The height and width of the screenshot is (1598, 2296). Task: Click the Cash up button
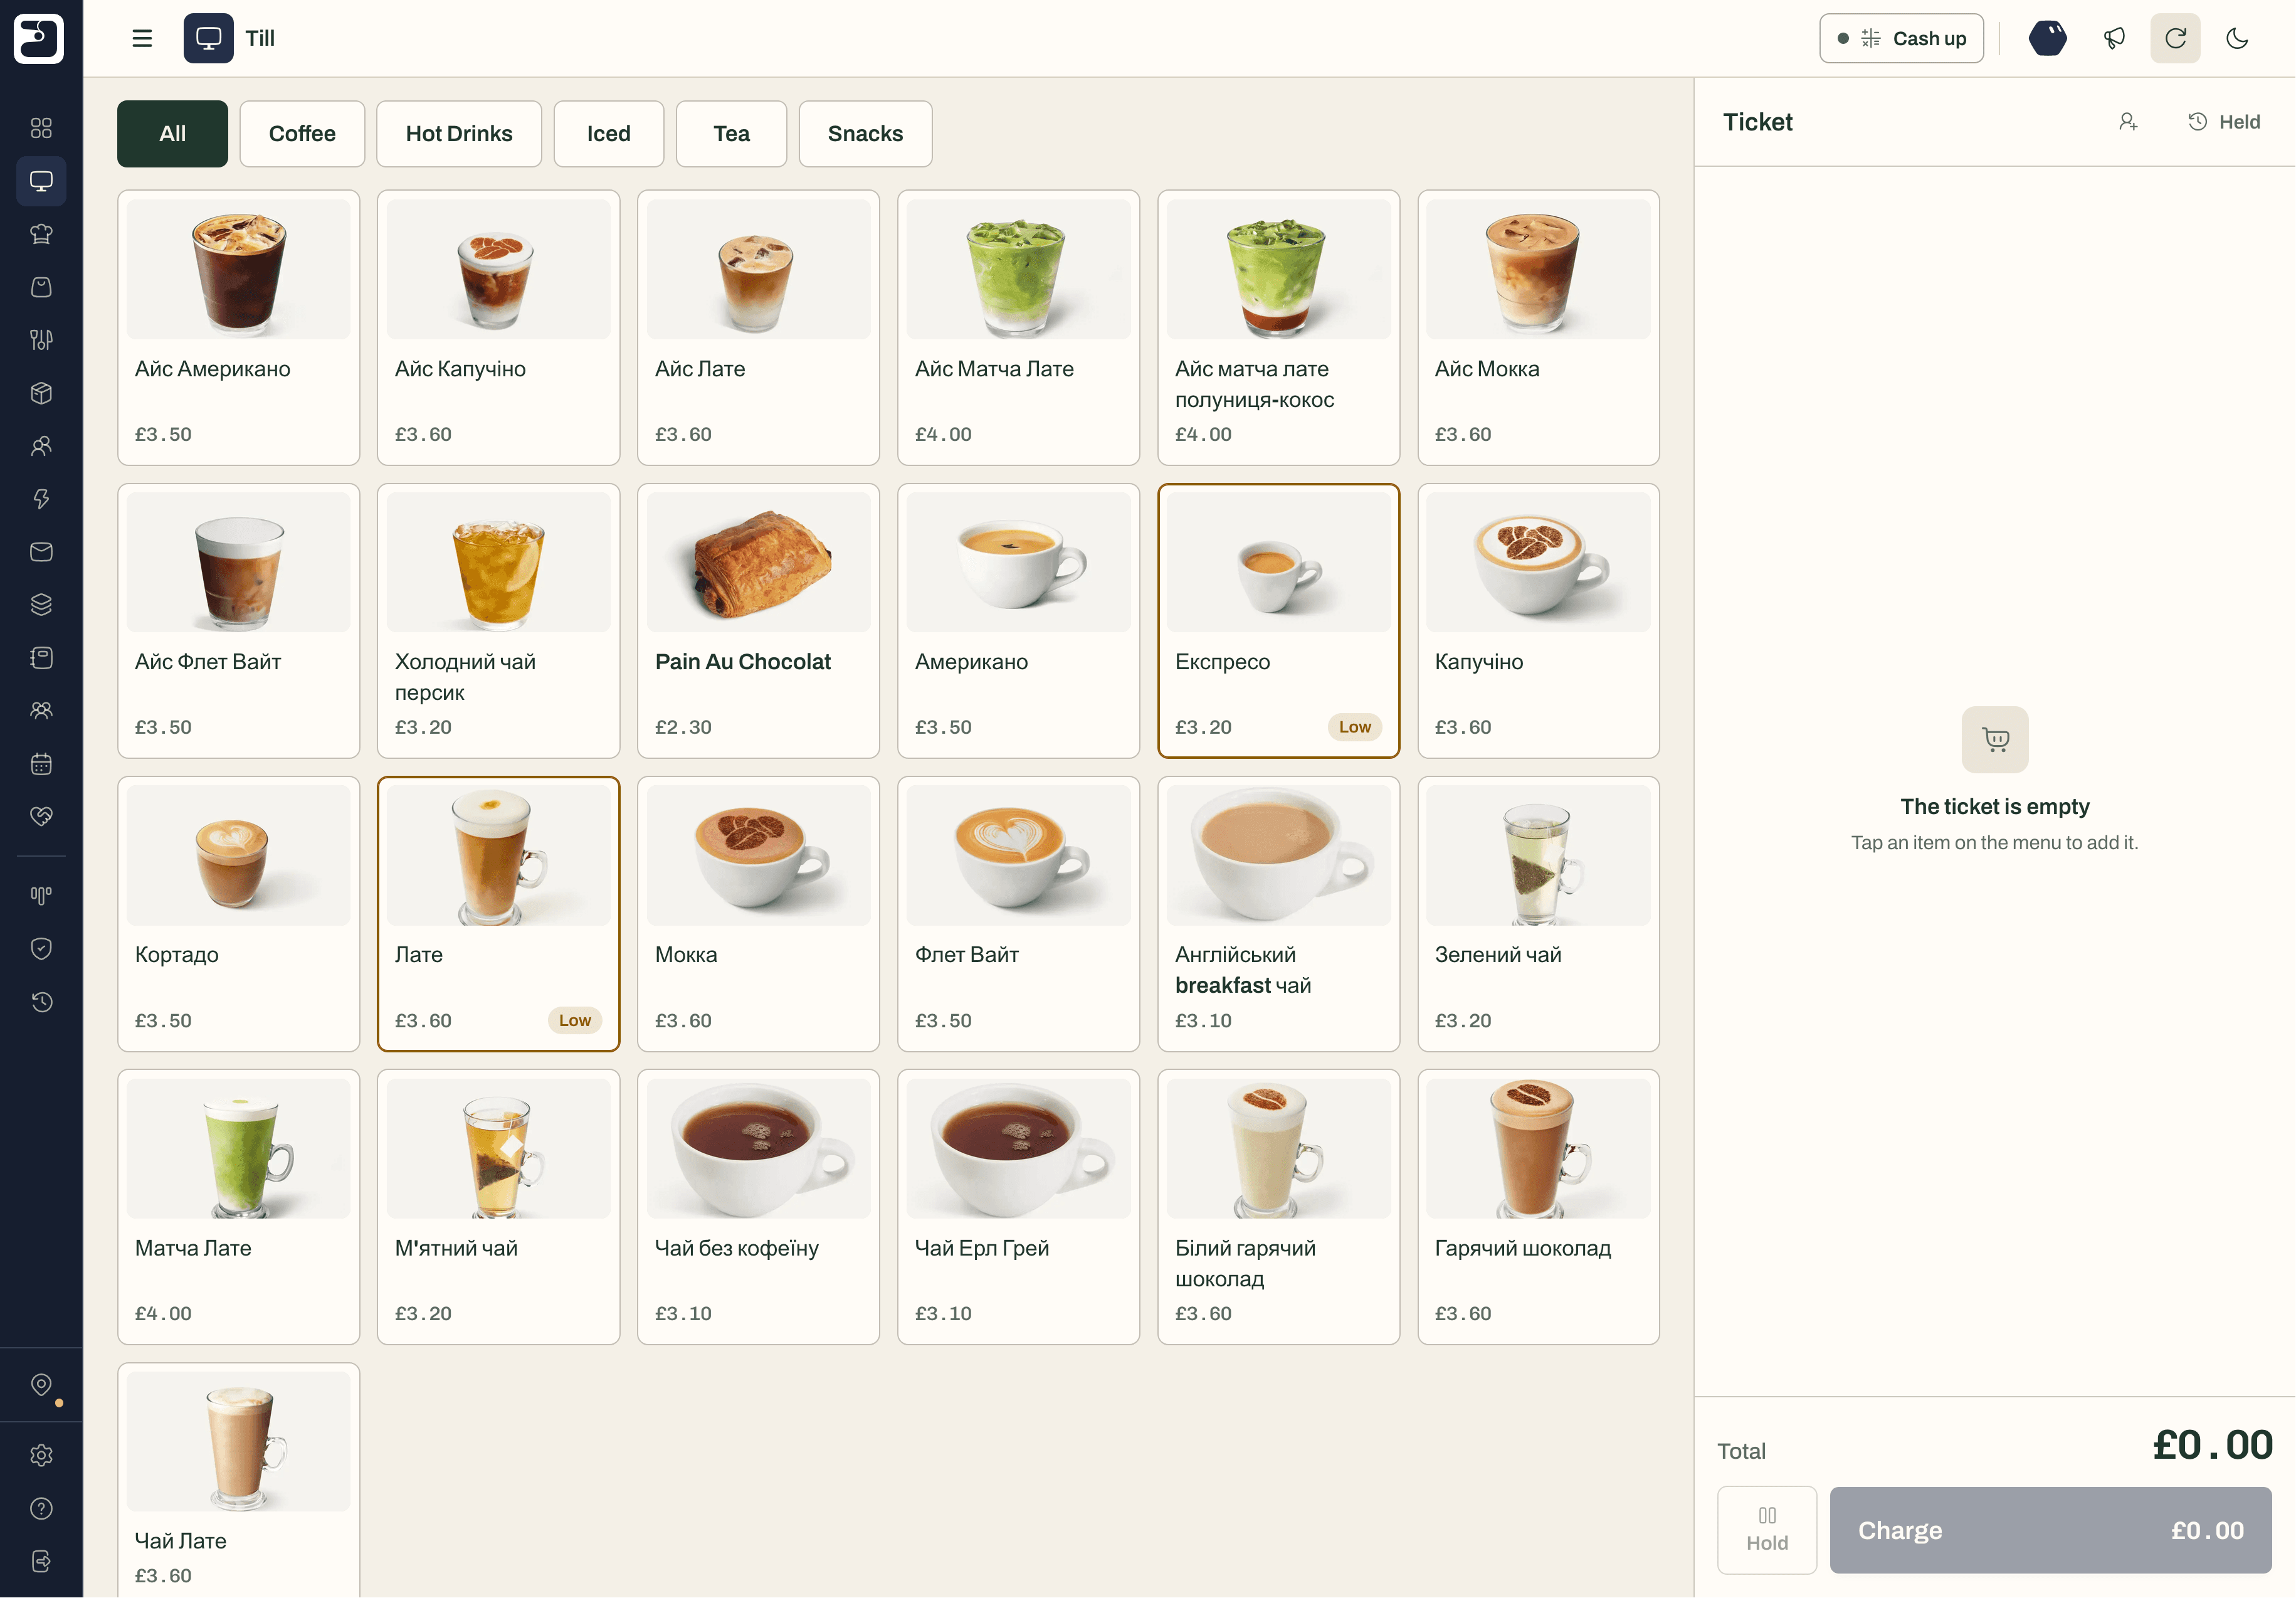point(1901,38)
